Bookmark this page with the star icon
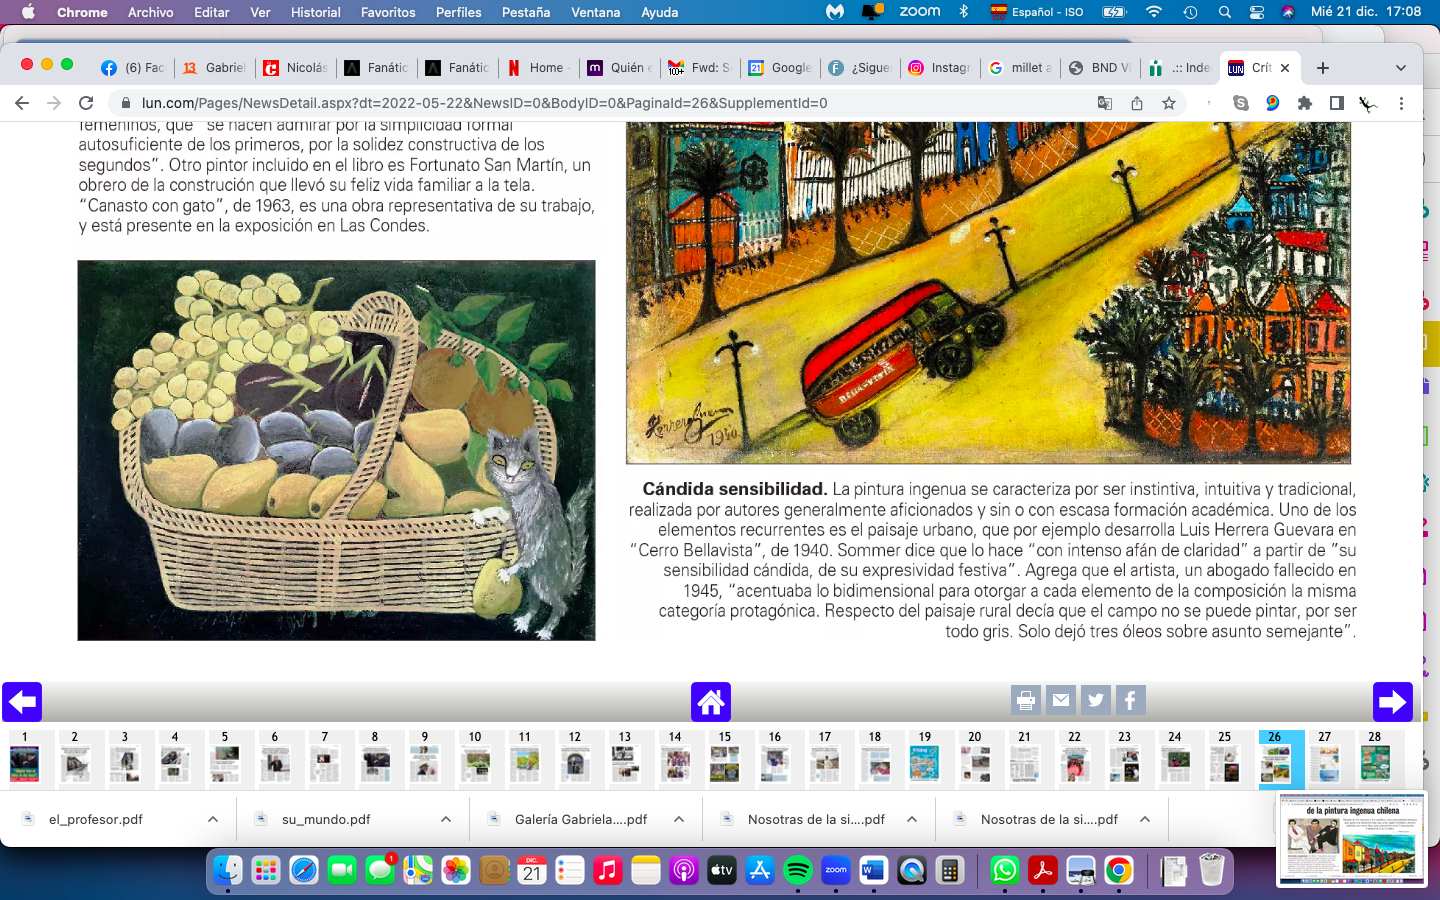The image size is (1440, 900). point(1168,103)
